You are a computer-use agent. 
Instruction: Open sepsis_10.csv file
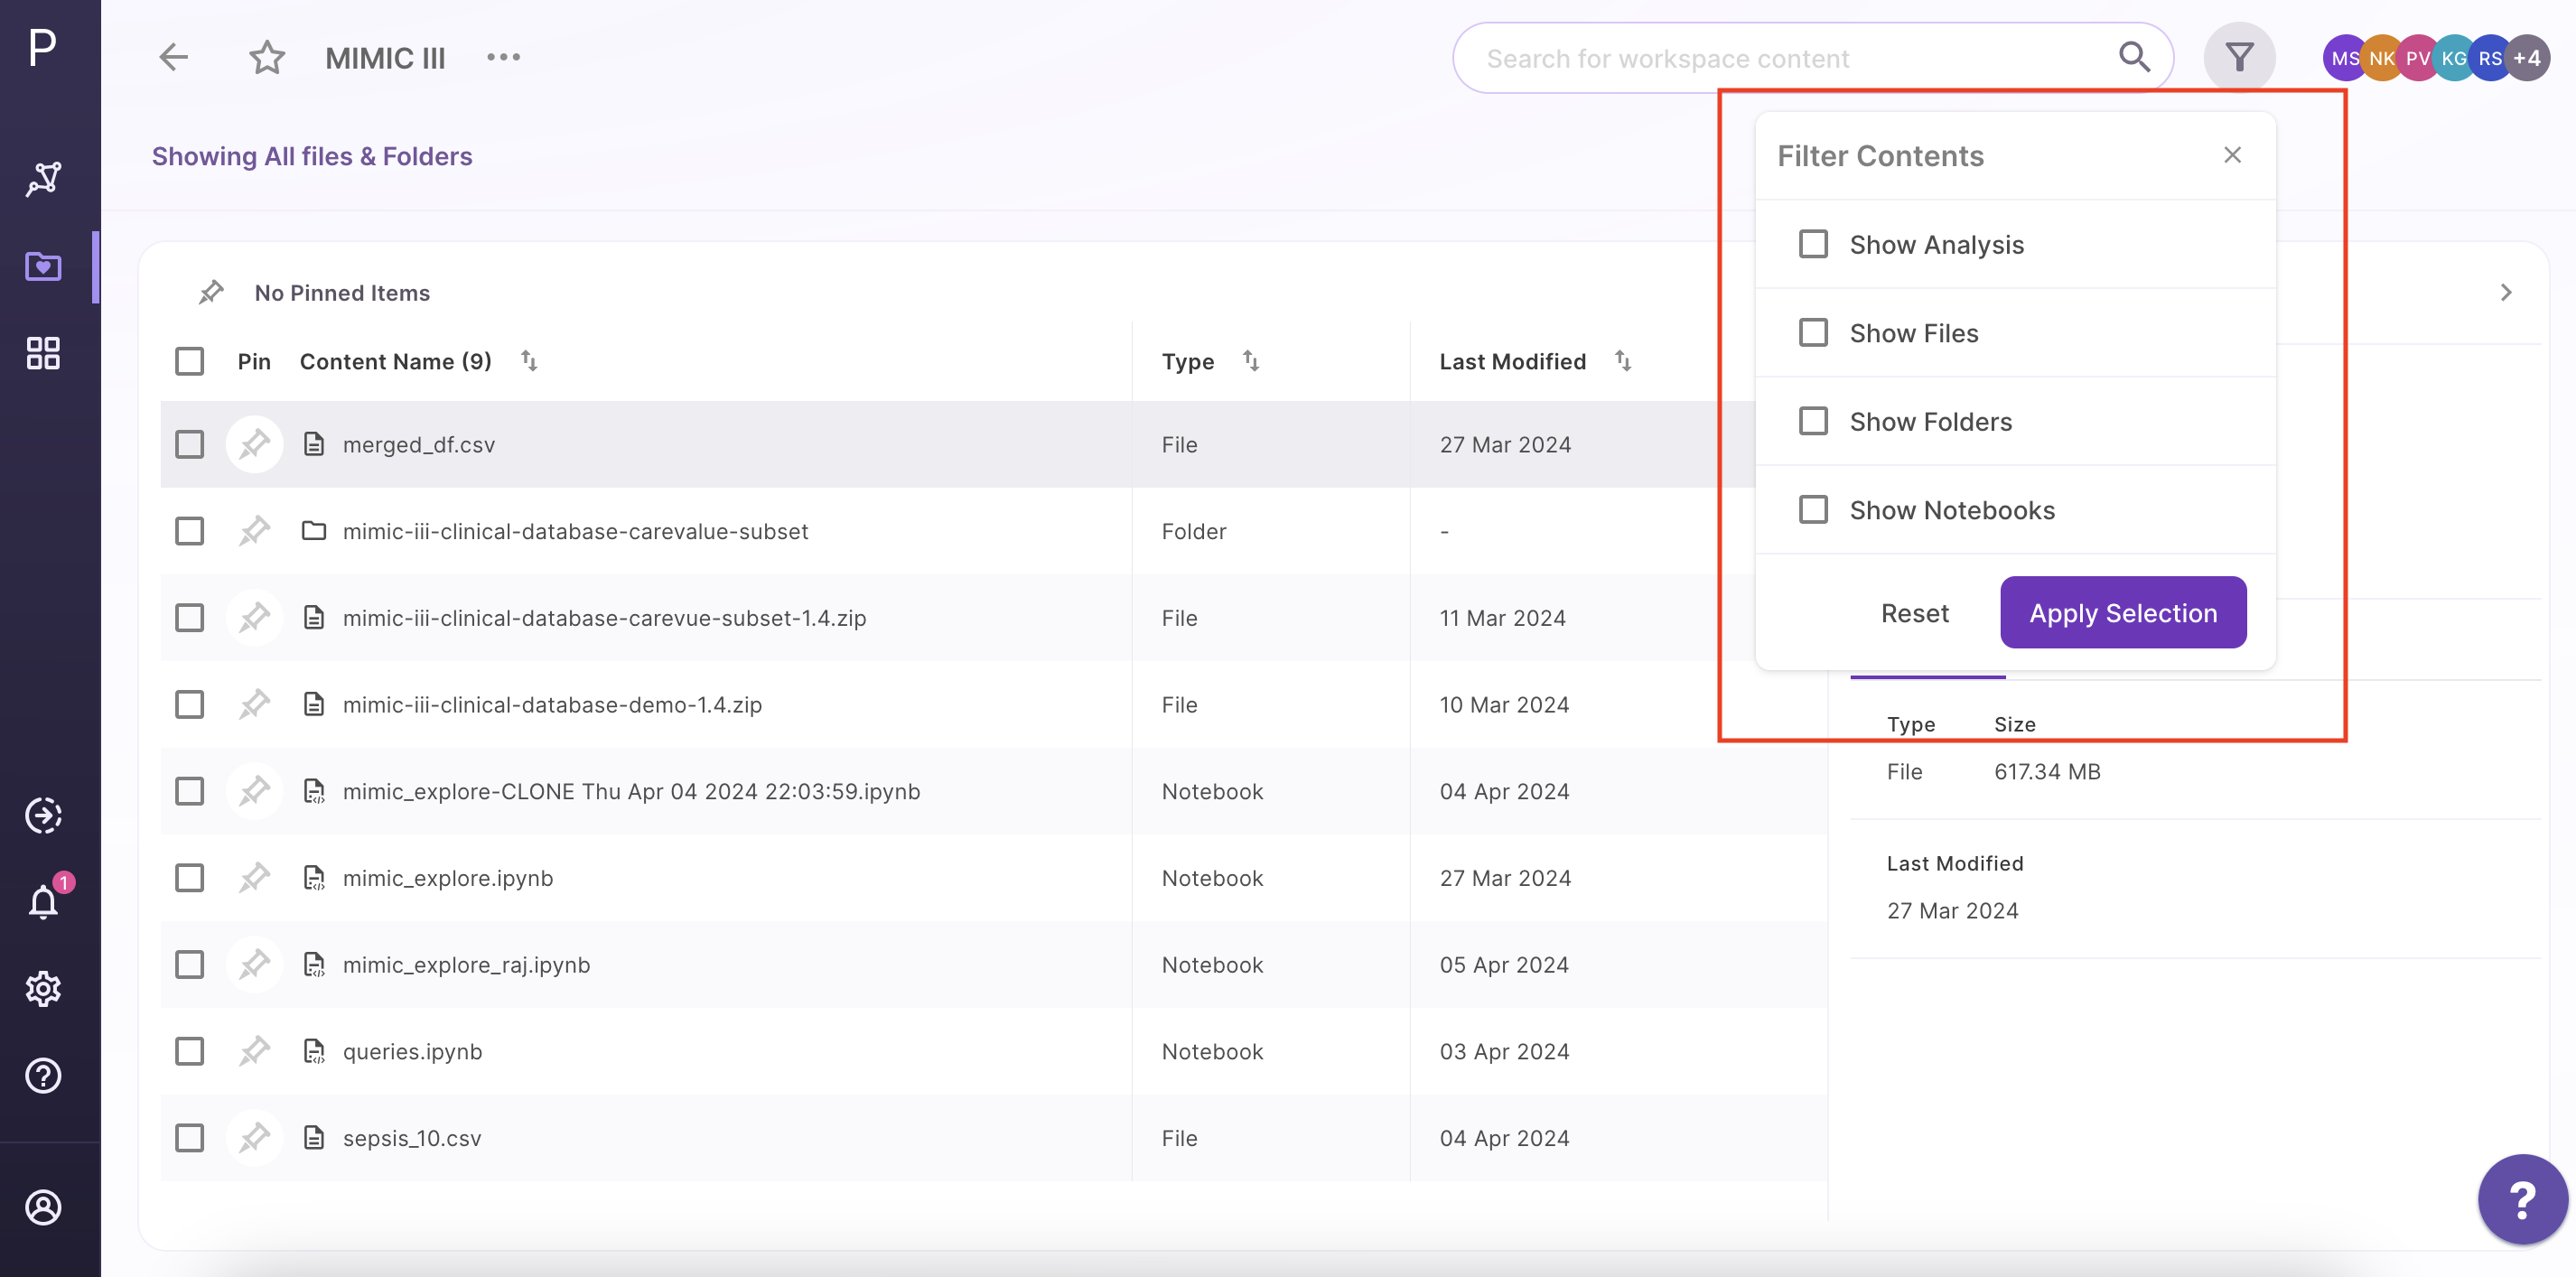point(412,1138)
